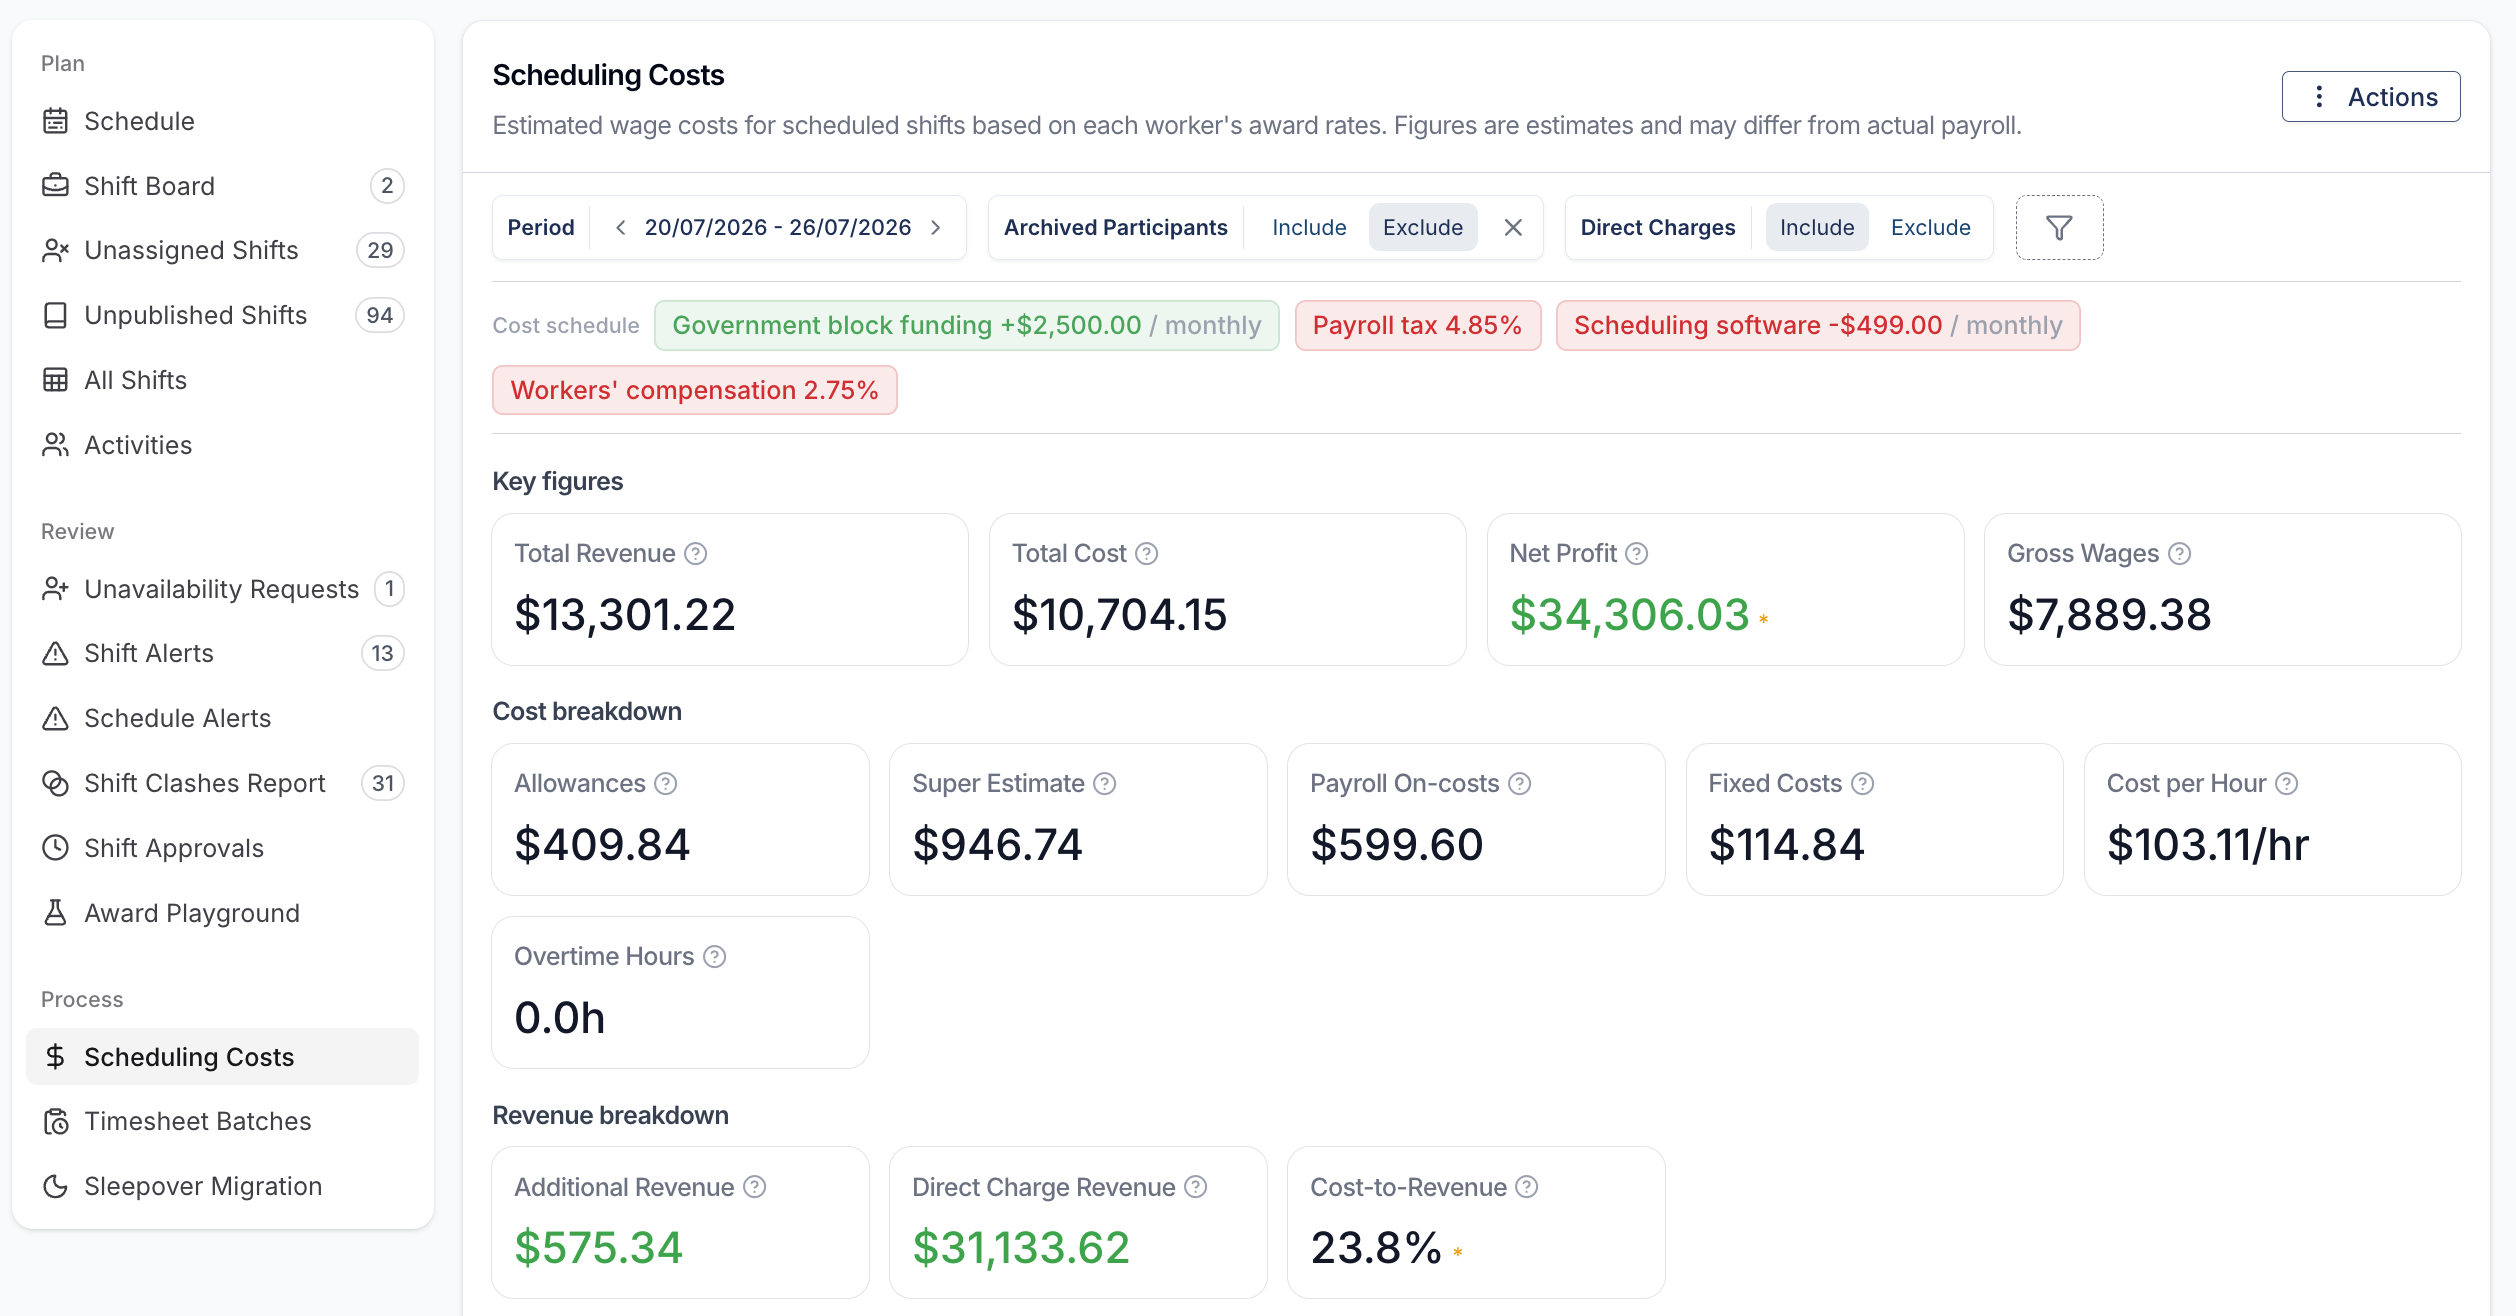Image resolution: width=2516 pixels, height=1316 pixels.
Task: Open the Actions menu
Action: pos(2371,97)
